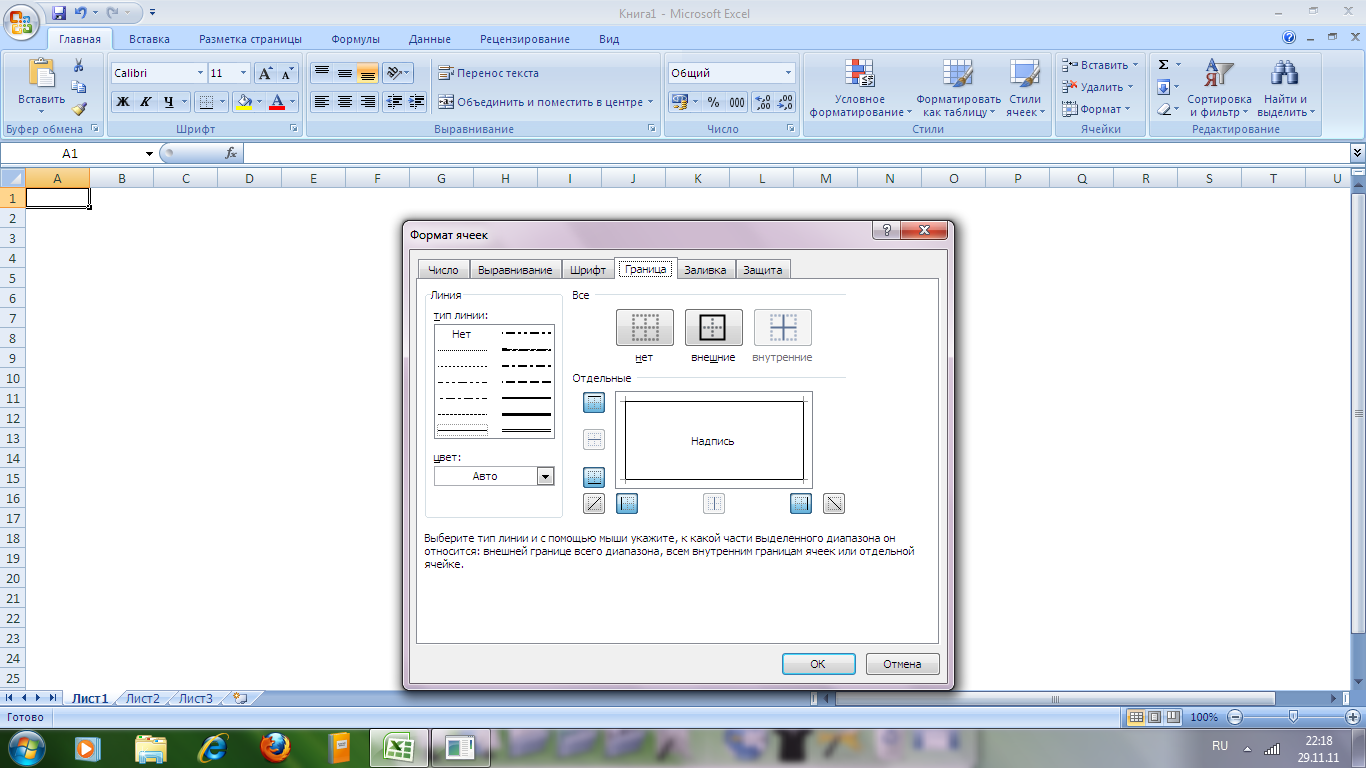Toggle the right border button in dialog
Viewport: 1366px width, 768px height.
click(x=801, y=503)
